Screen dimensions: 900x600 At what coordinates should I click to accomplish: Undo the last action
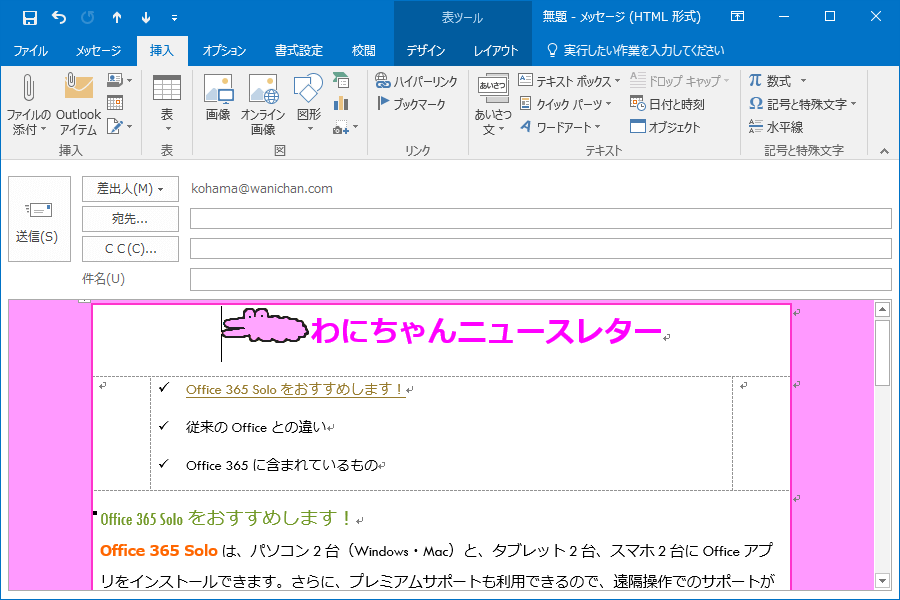pos(59,18)
